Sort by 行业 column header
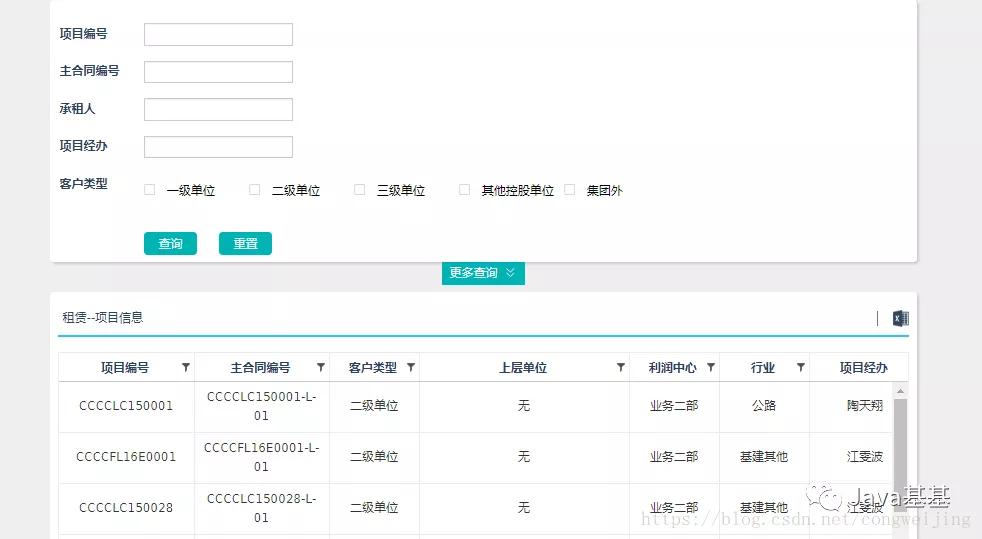Image resolution: width=982 pixels, height=539 pixels. click(763, 367)
